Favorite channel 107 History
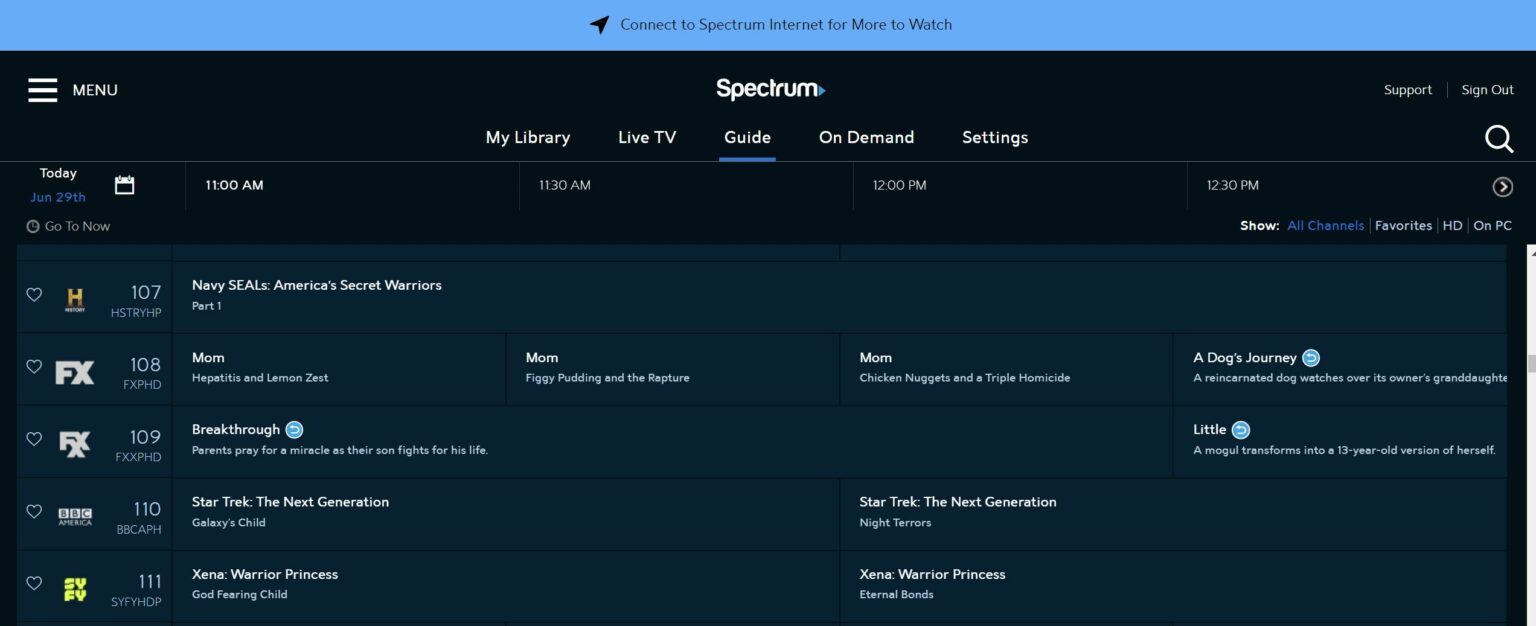1536x626 pixels. (33, 295)
